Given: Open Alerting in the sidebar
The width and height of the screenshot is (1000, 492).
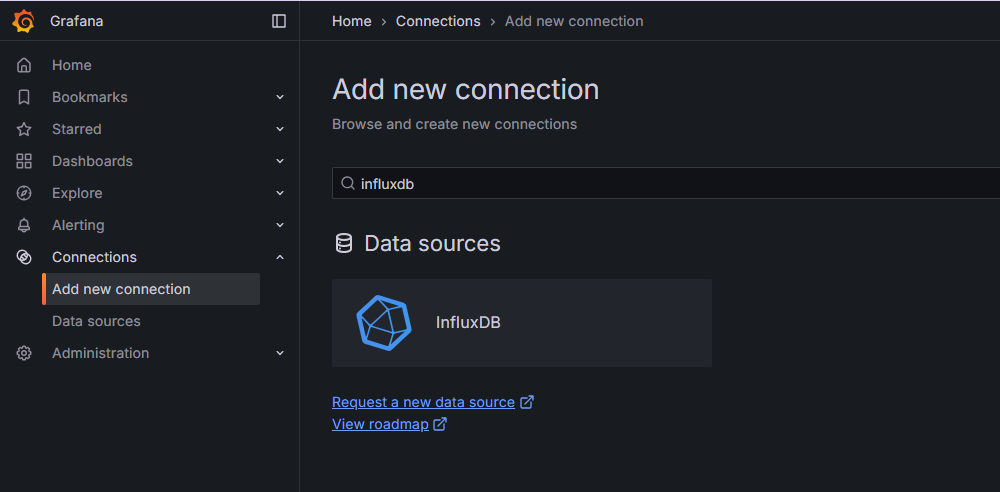Looking at the screenshot, I should [x=78, y=225].
